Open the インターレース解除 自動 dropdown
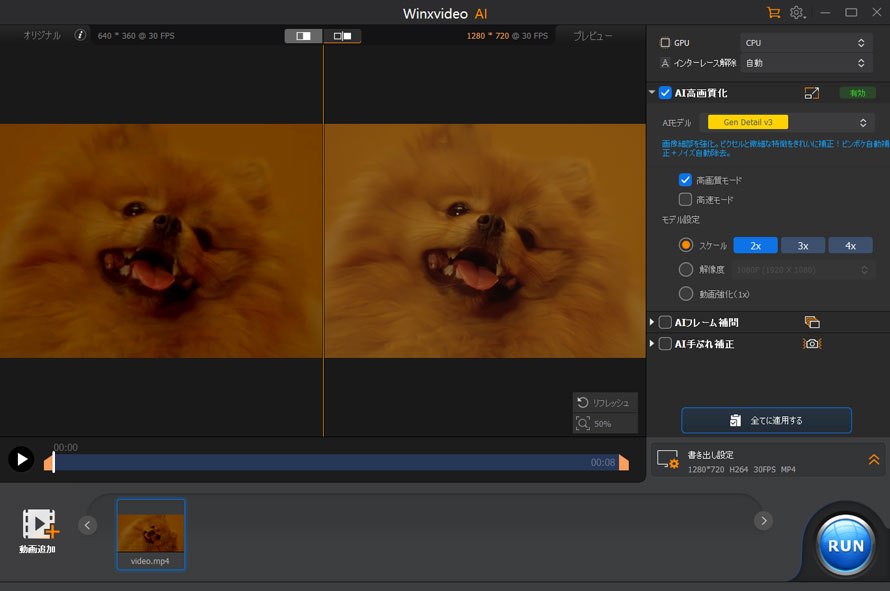The height and width of the screenshot is (591, 890). [806, 63]
